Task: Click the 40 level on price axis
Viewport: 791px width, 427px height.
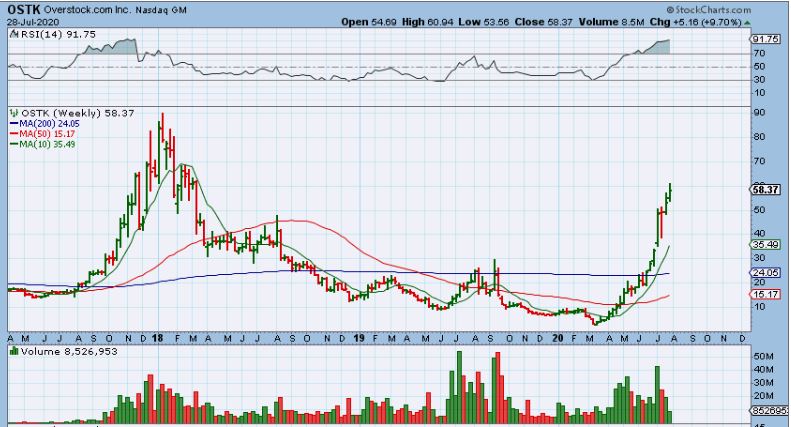Action: 759,234
